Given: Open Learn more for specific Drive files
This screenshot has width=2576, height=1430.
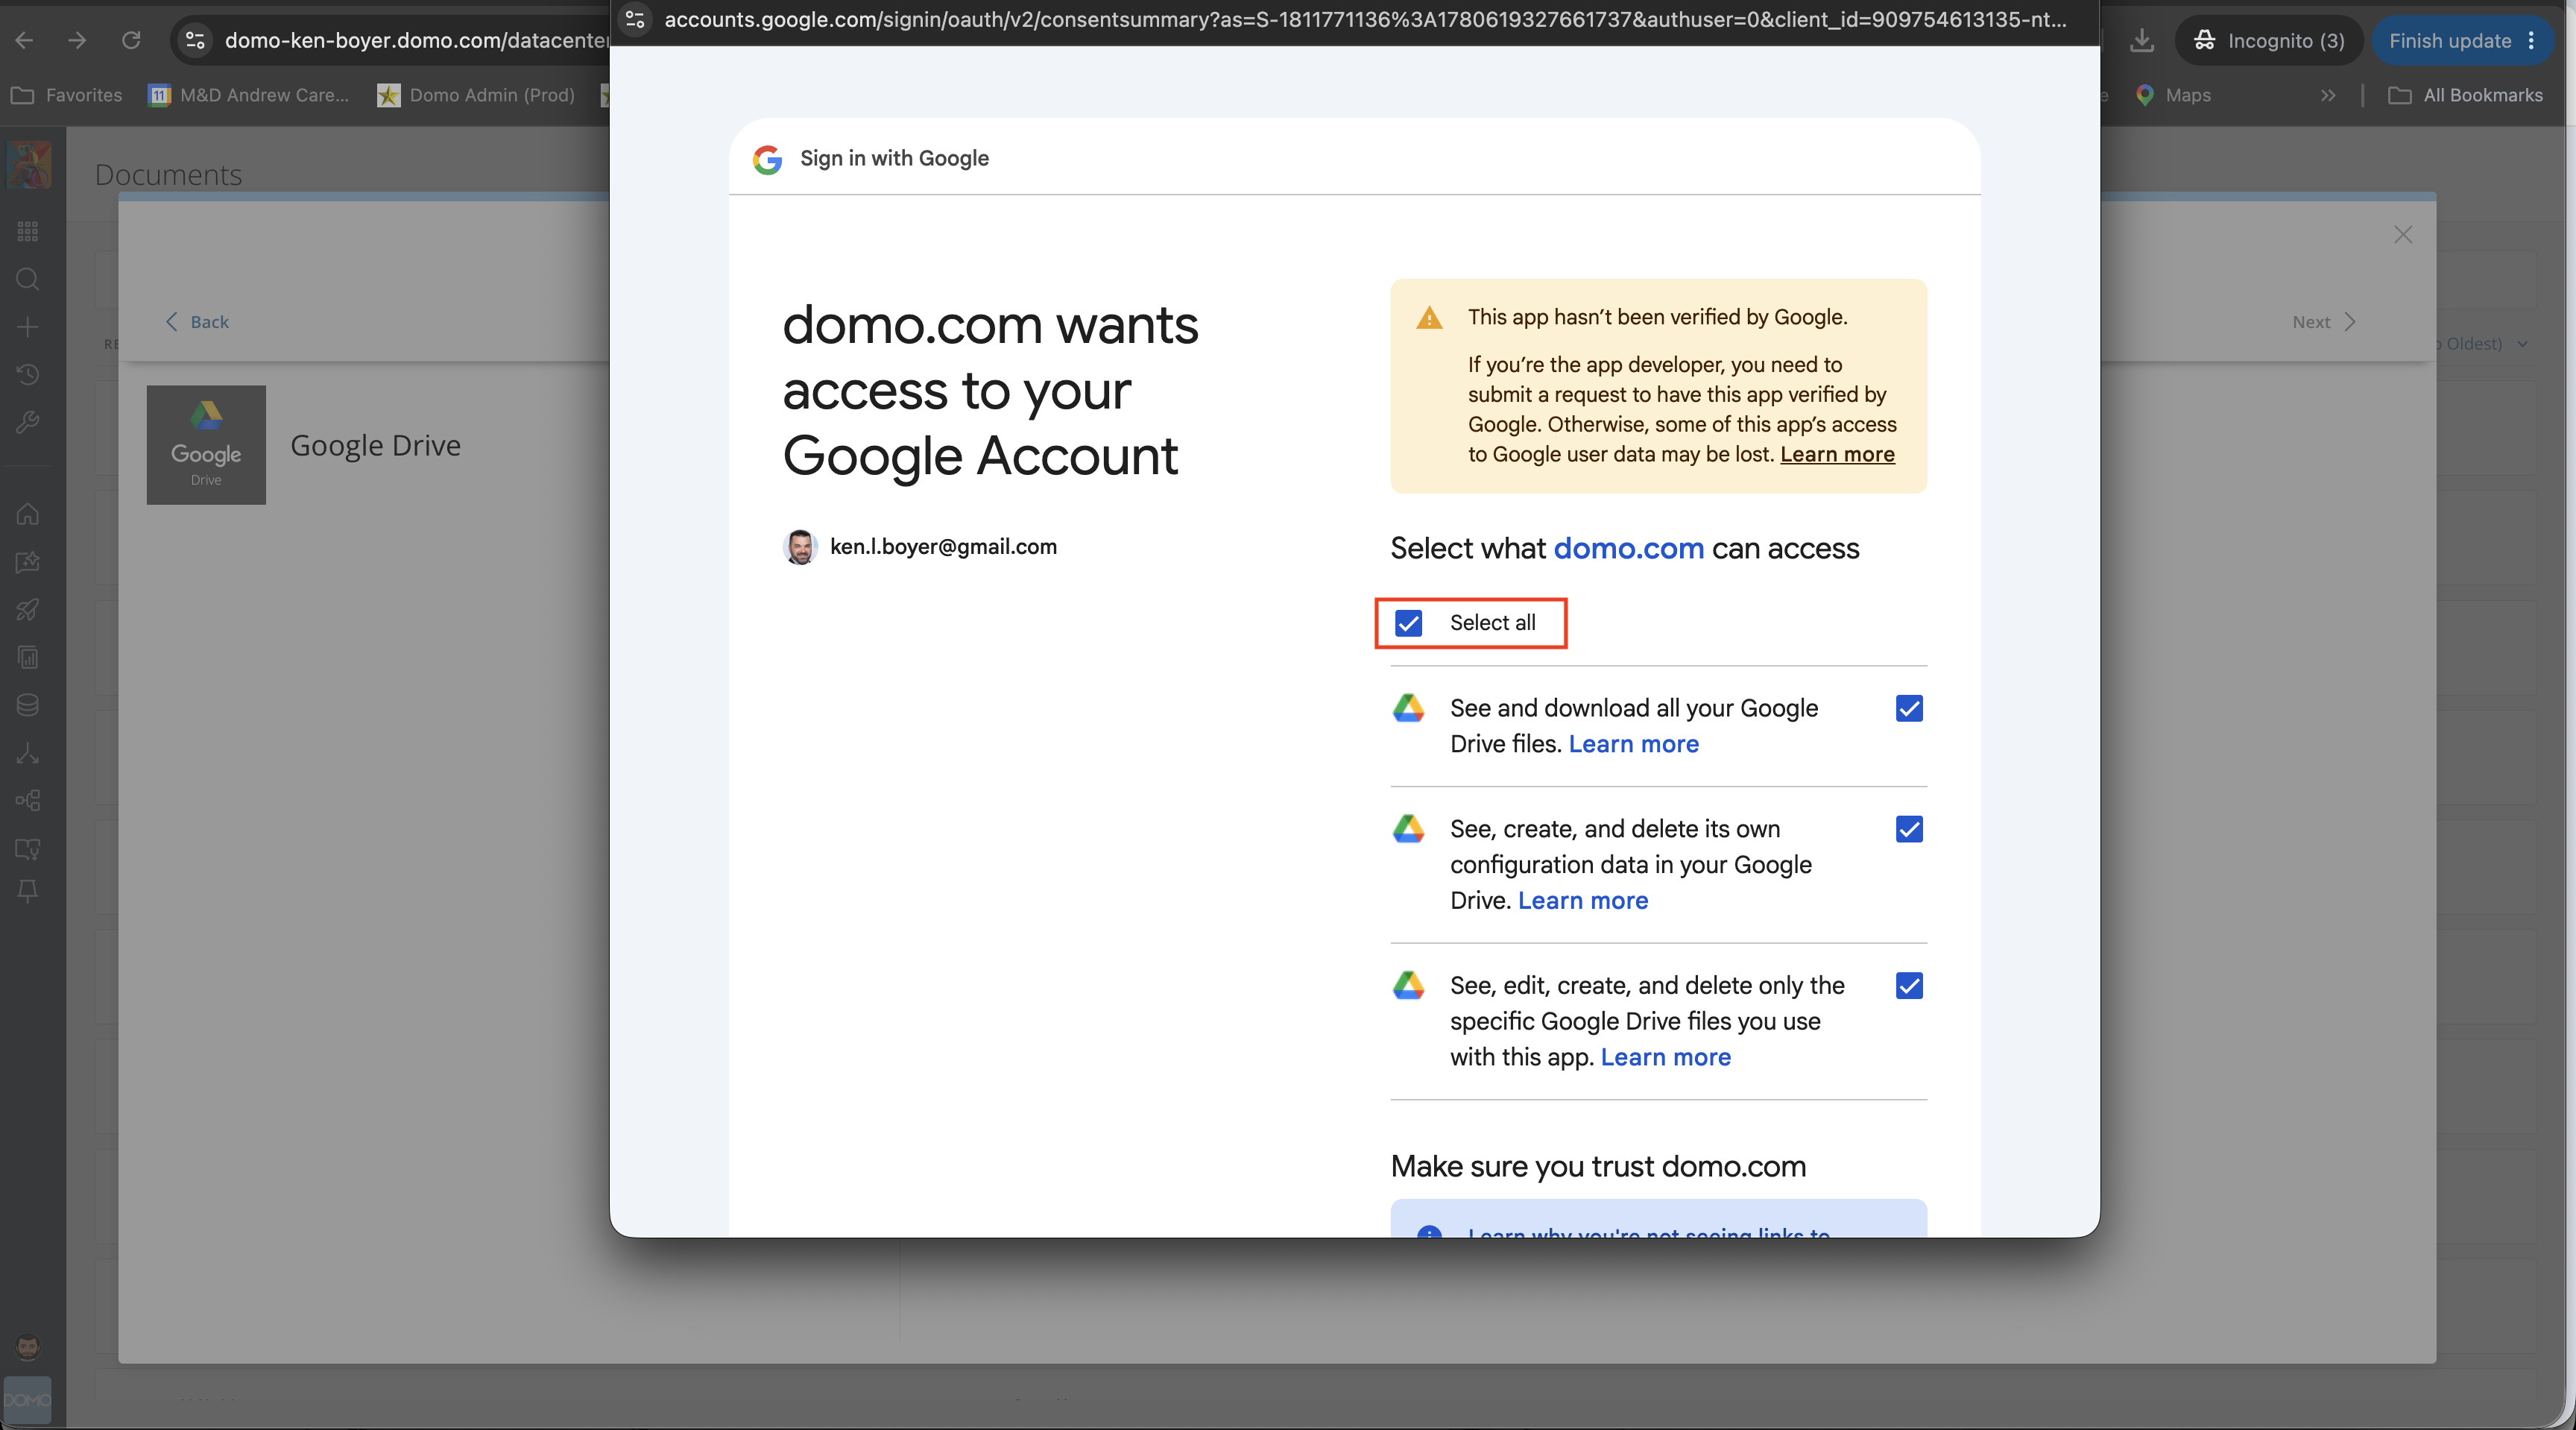Looking at the screenshot, I should tap(1666, 1057).
